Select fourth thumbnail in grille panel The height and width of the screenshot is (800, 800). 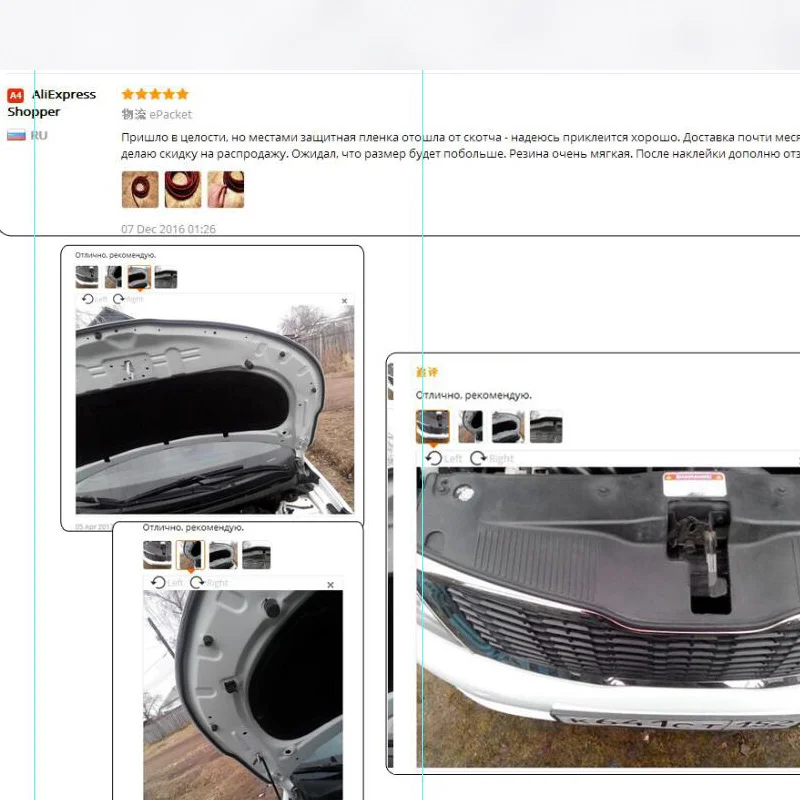[x=546, y=427]
